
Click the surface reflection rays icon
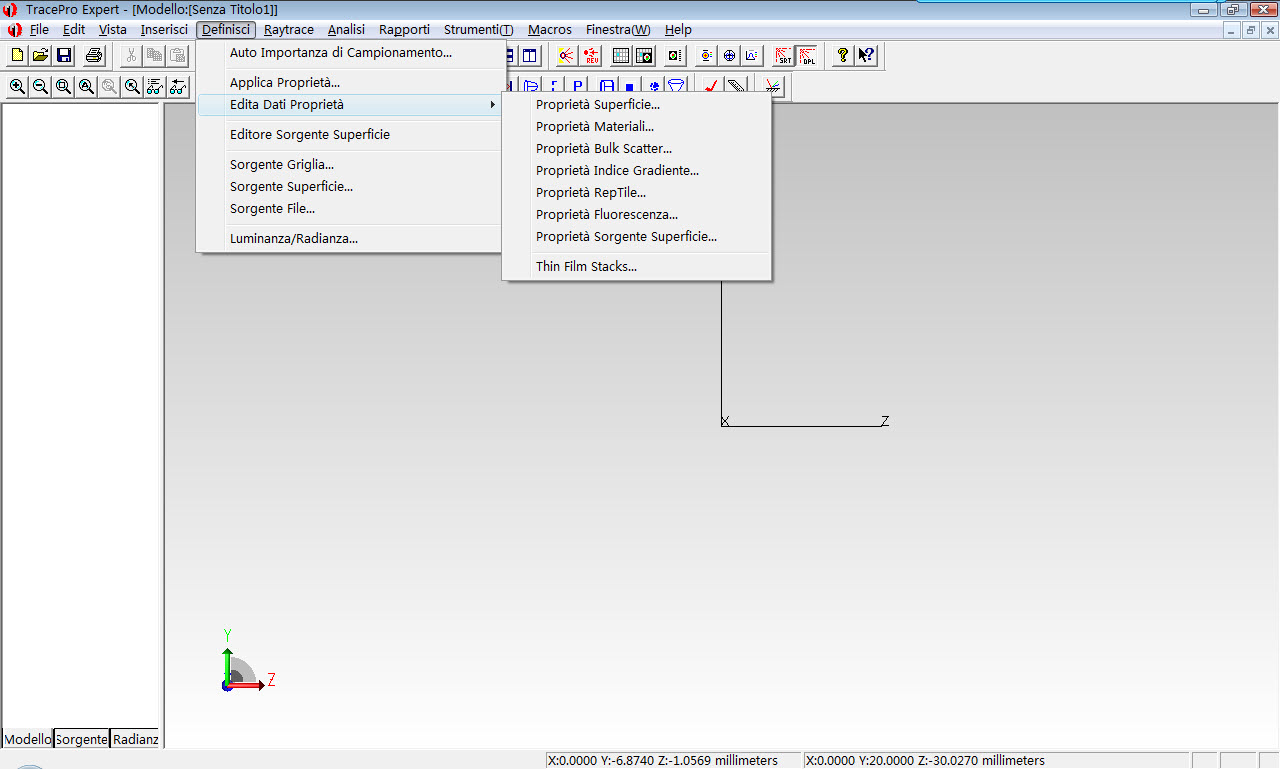(x=772, y=87)
